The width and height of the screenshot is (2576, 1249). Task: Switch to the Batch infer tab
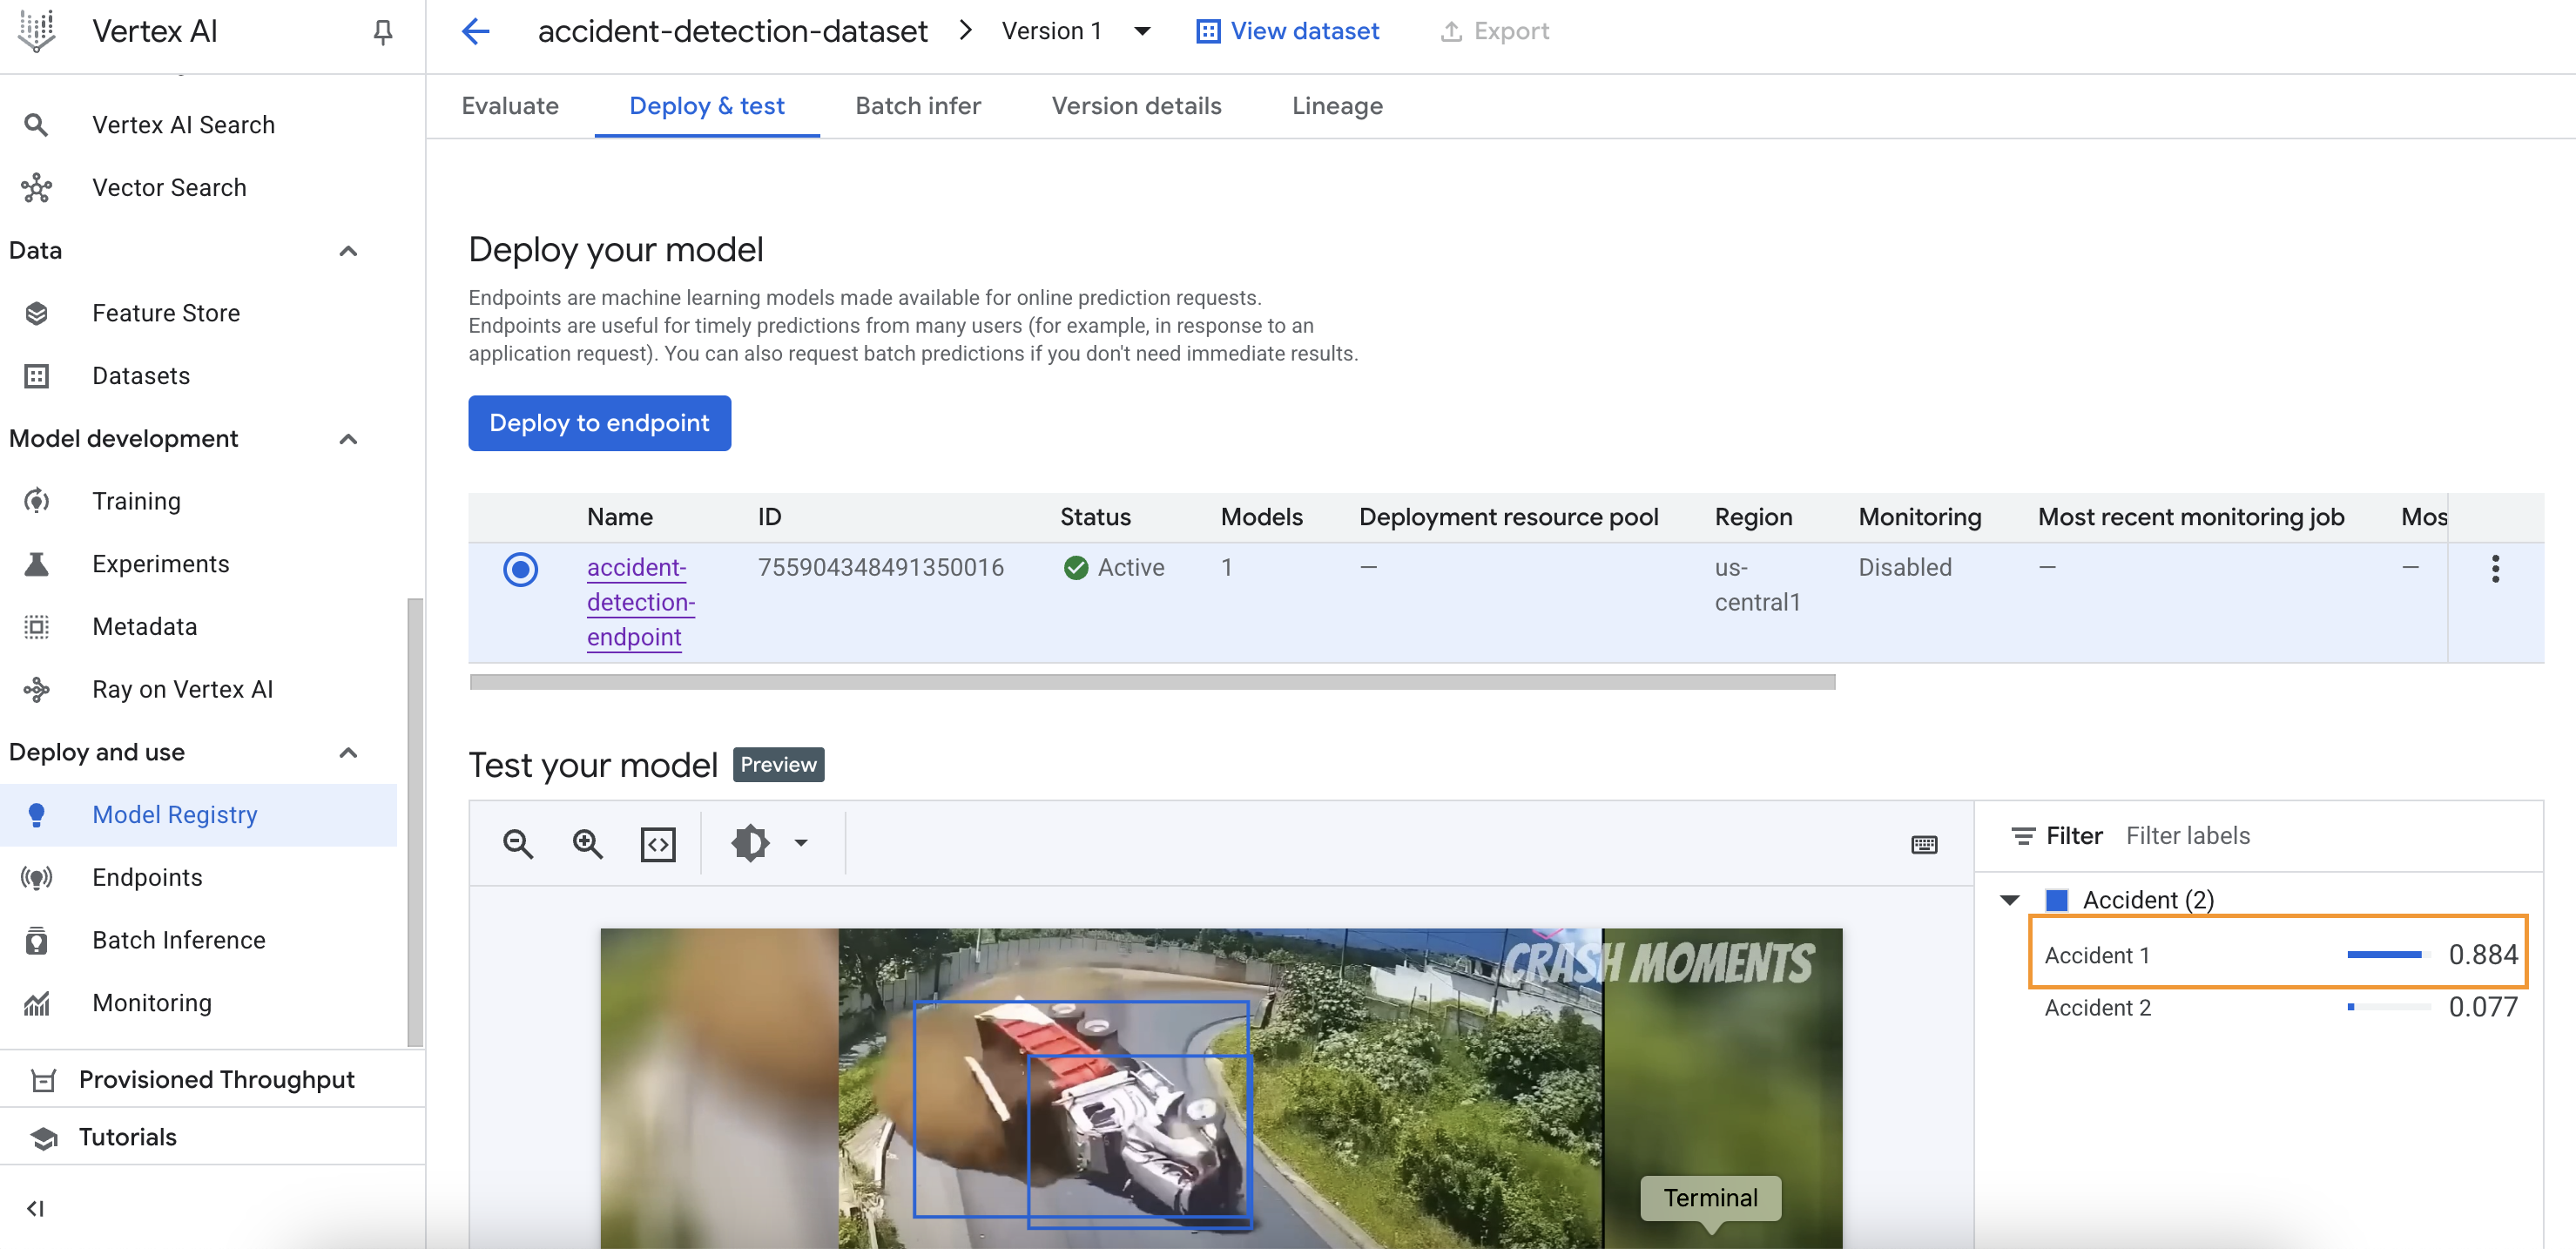coord(917,106)
